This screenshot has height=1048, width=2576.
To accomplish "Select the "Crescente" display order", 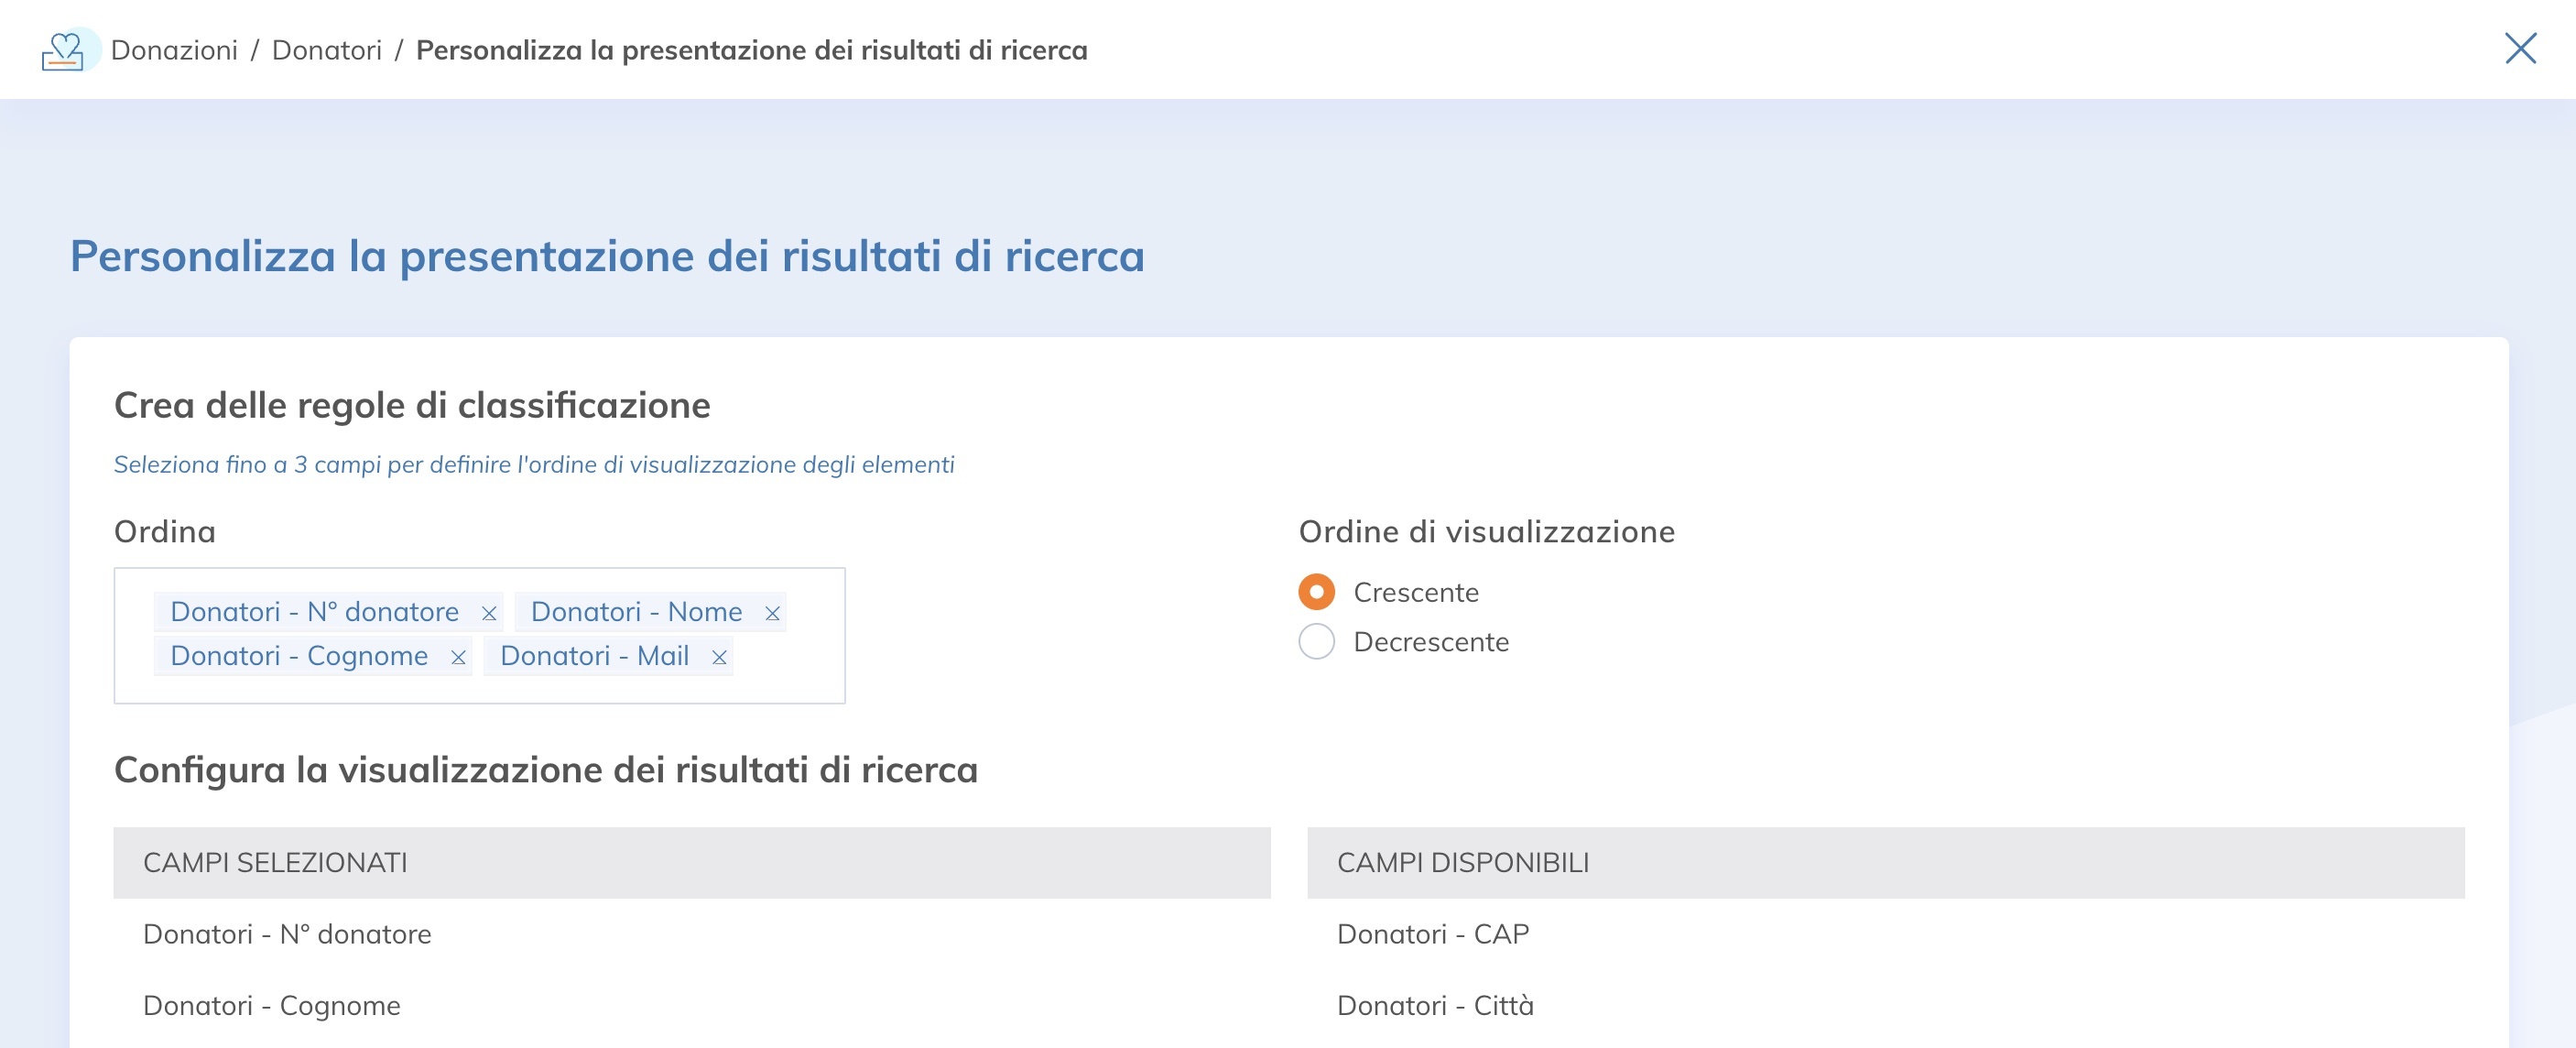I will click(x=1316, y=591).
